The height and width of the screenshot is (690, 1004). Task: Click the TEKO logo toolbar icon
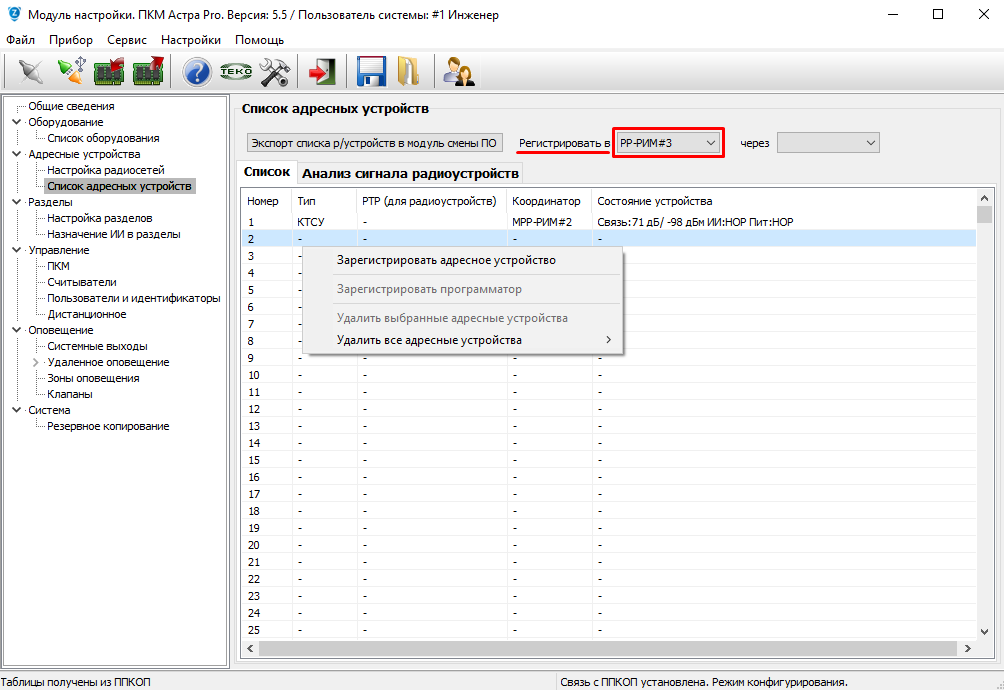[236, 72]
